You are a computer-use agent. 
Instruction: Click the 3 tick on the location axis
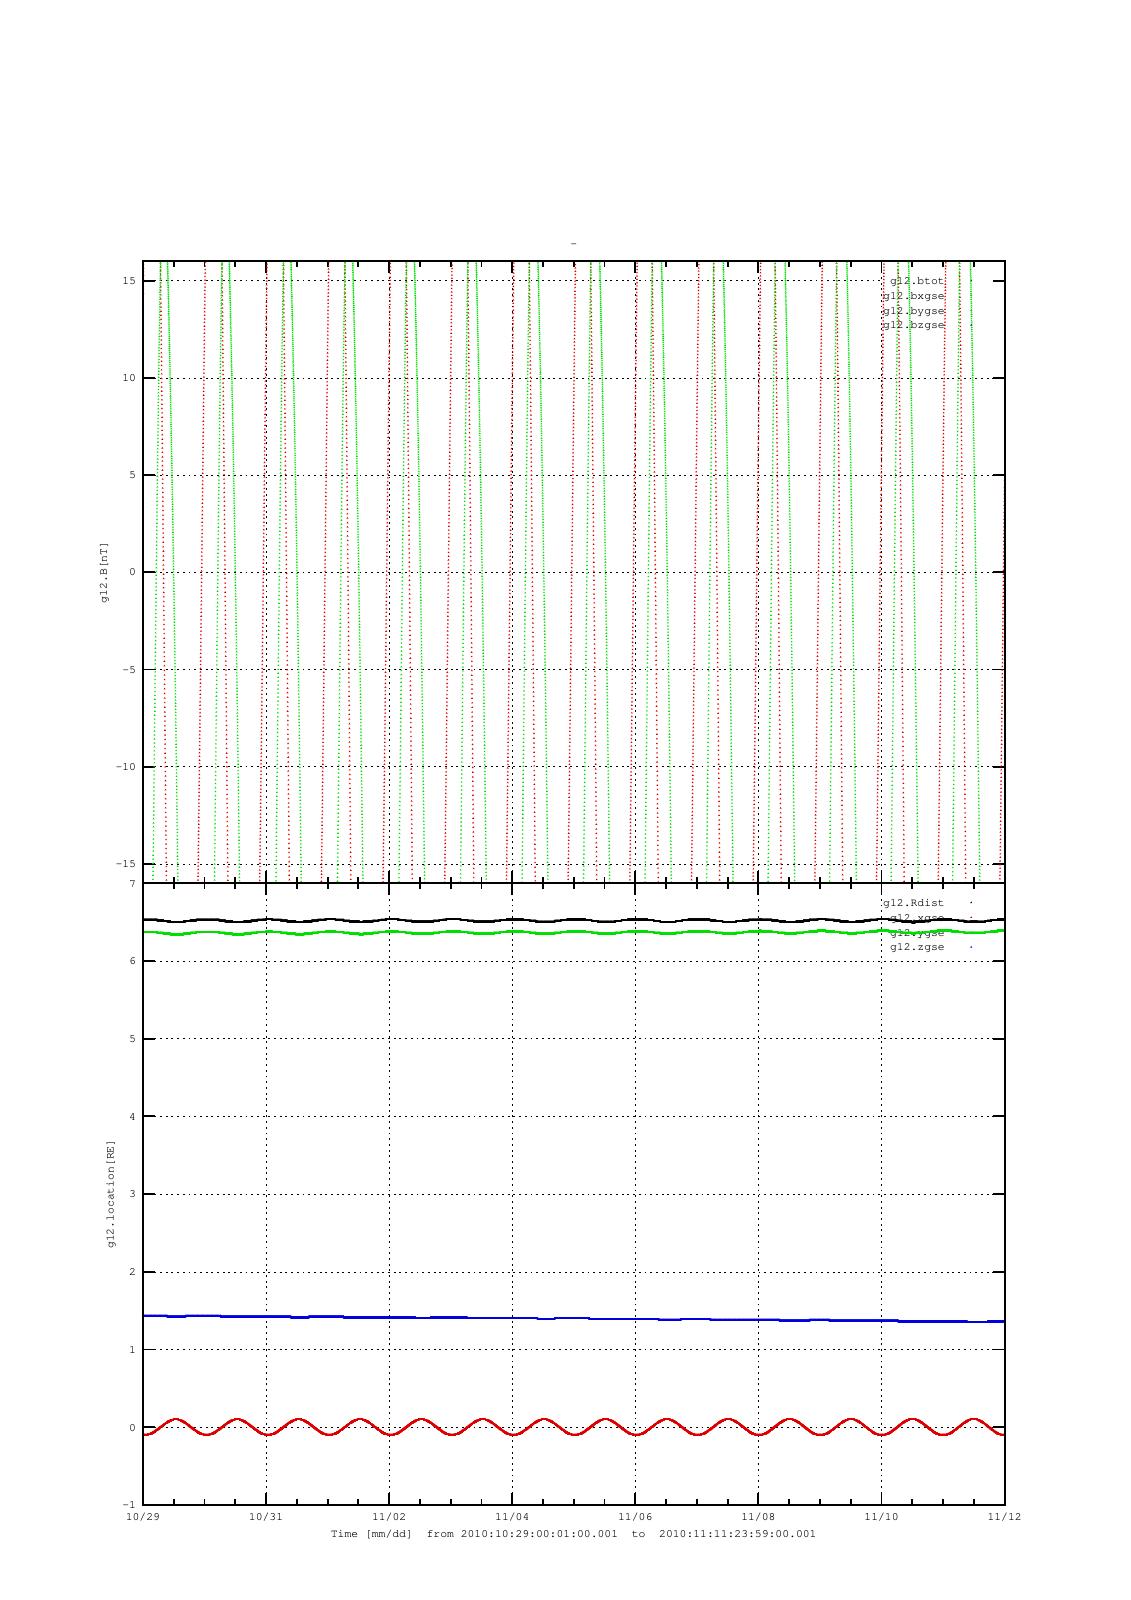tap(132, 1195)
